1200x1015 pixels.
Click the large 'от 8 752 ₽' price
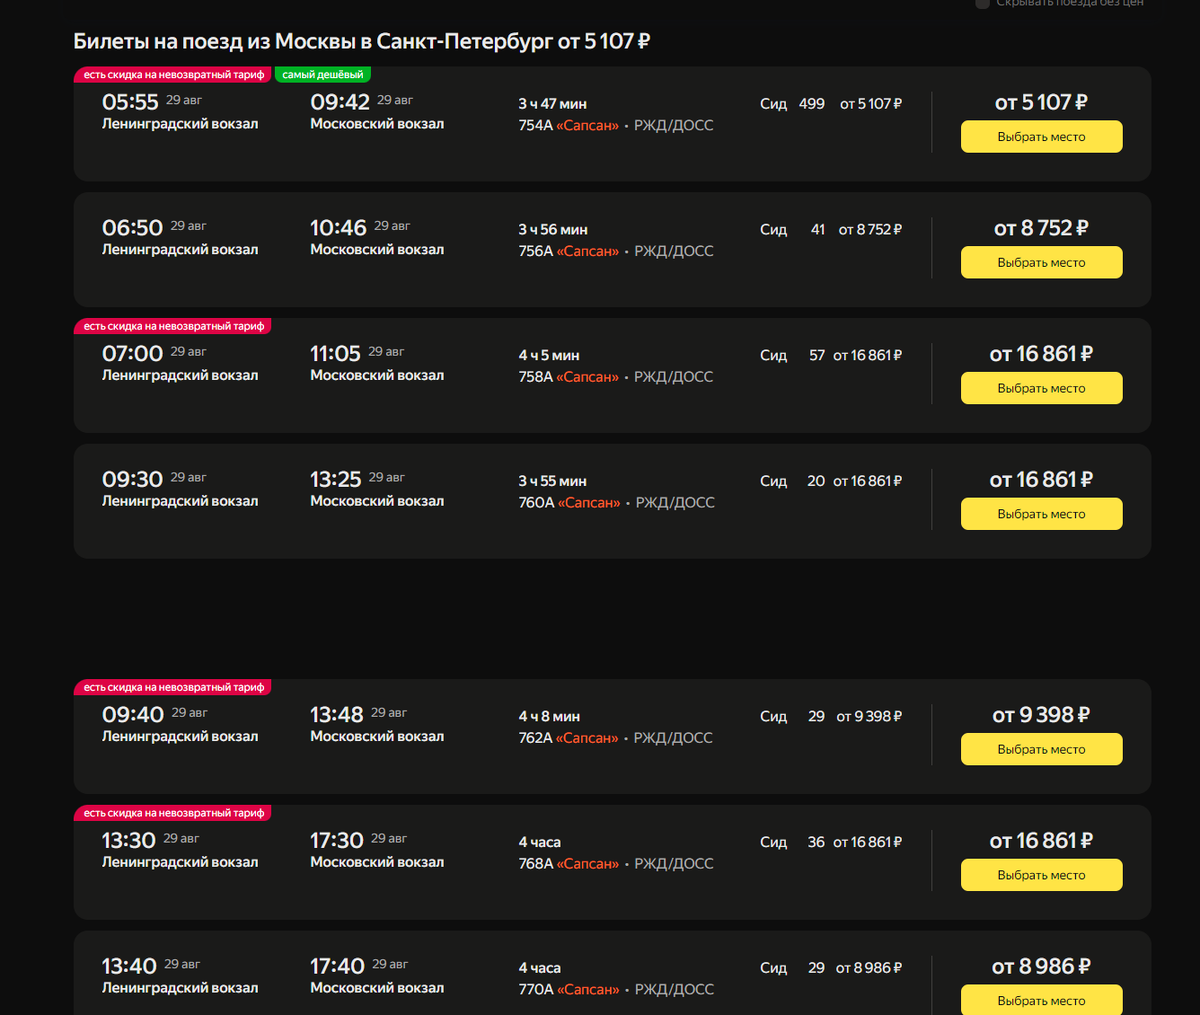click(x=1041, y=229)
